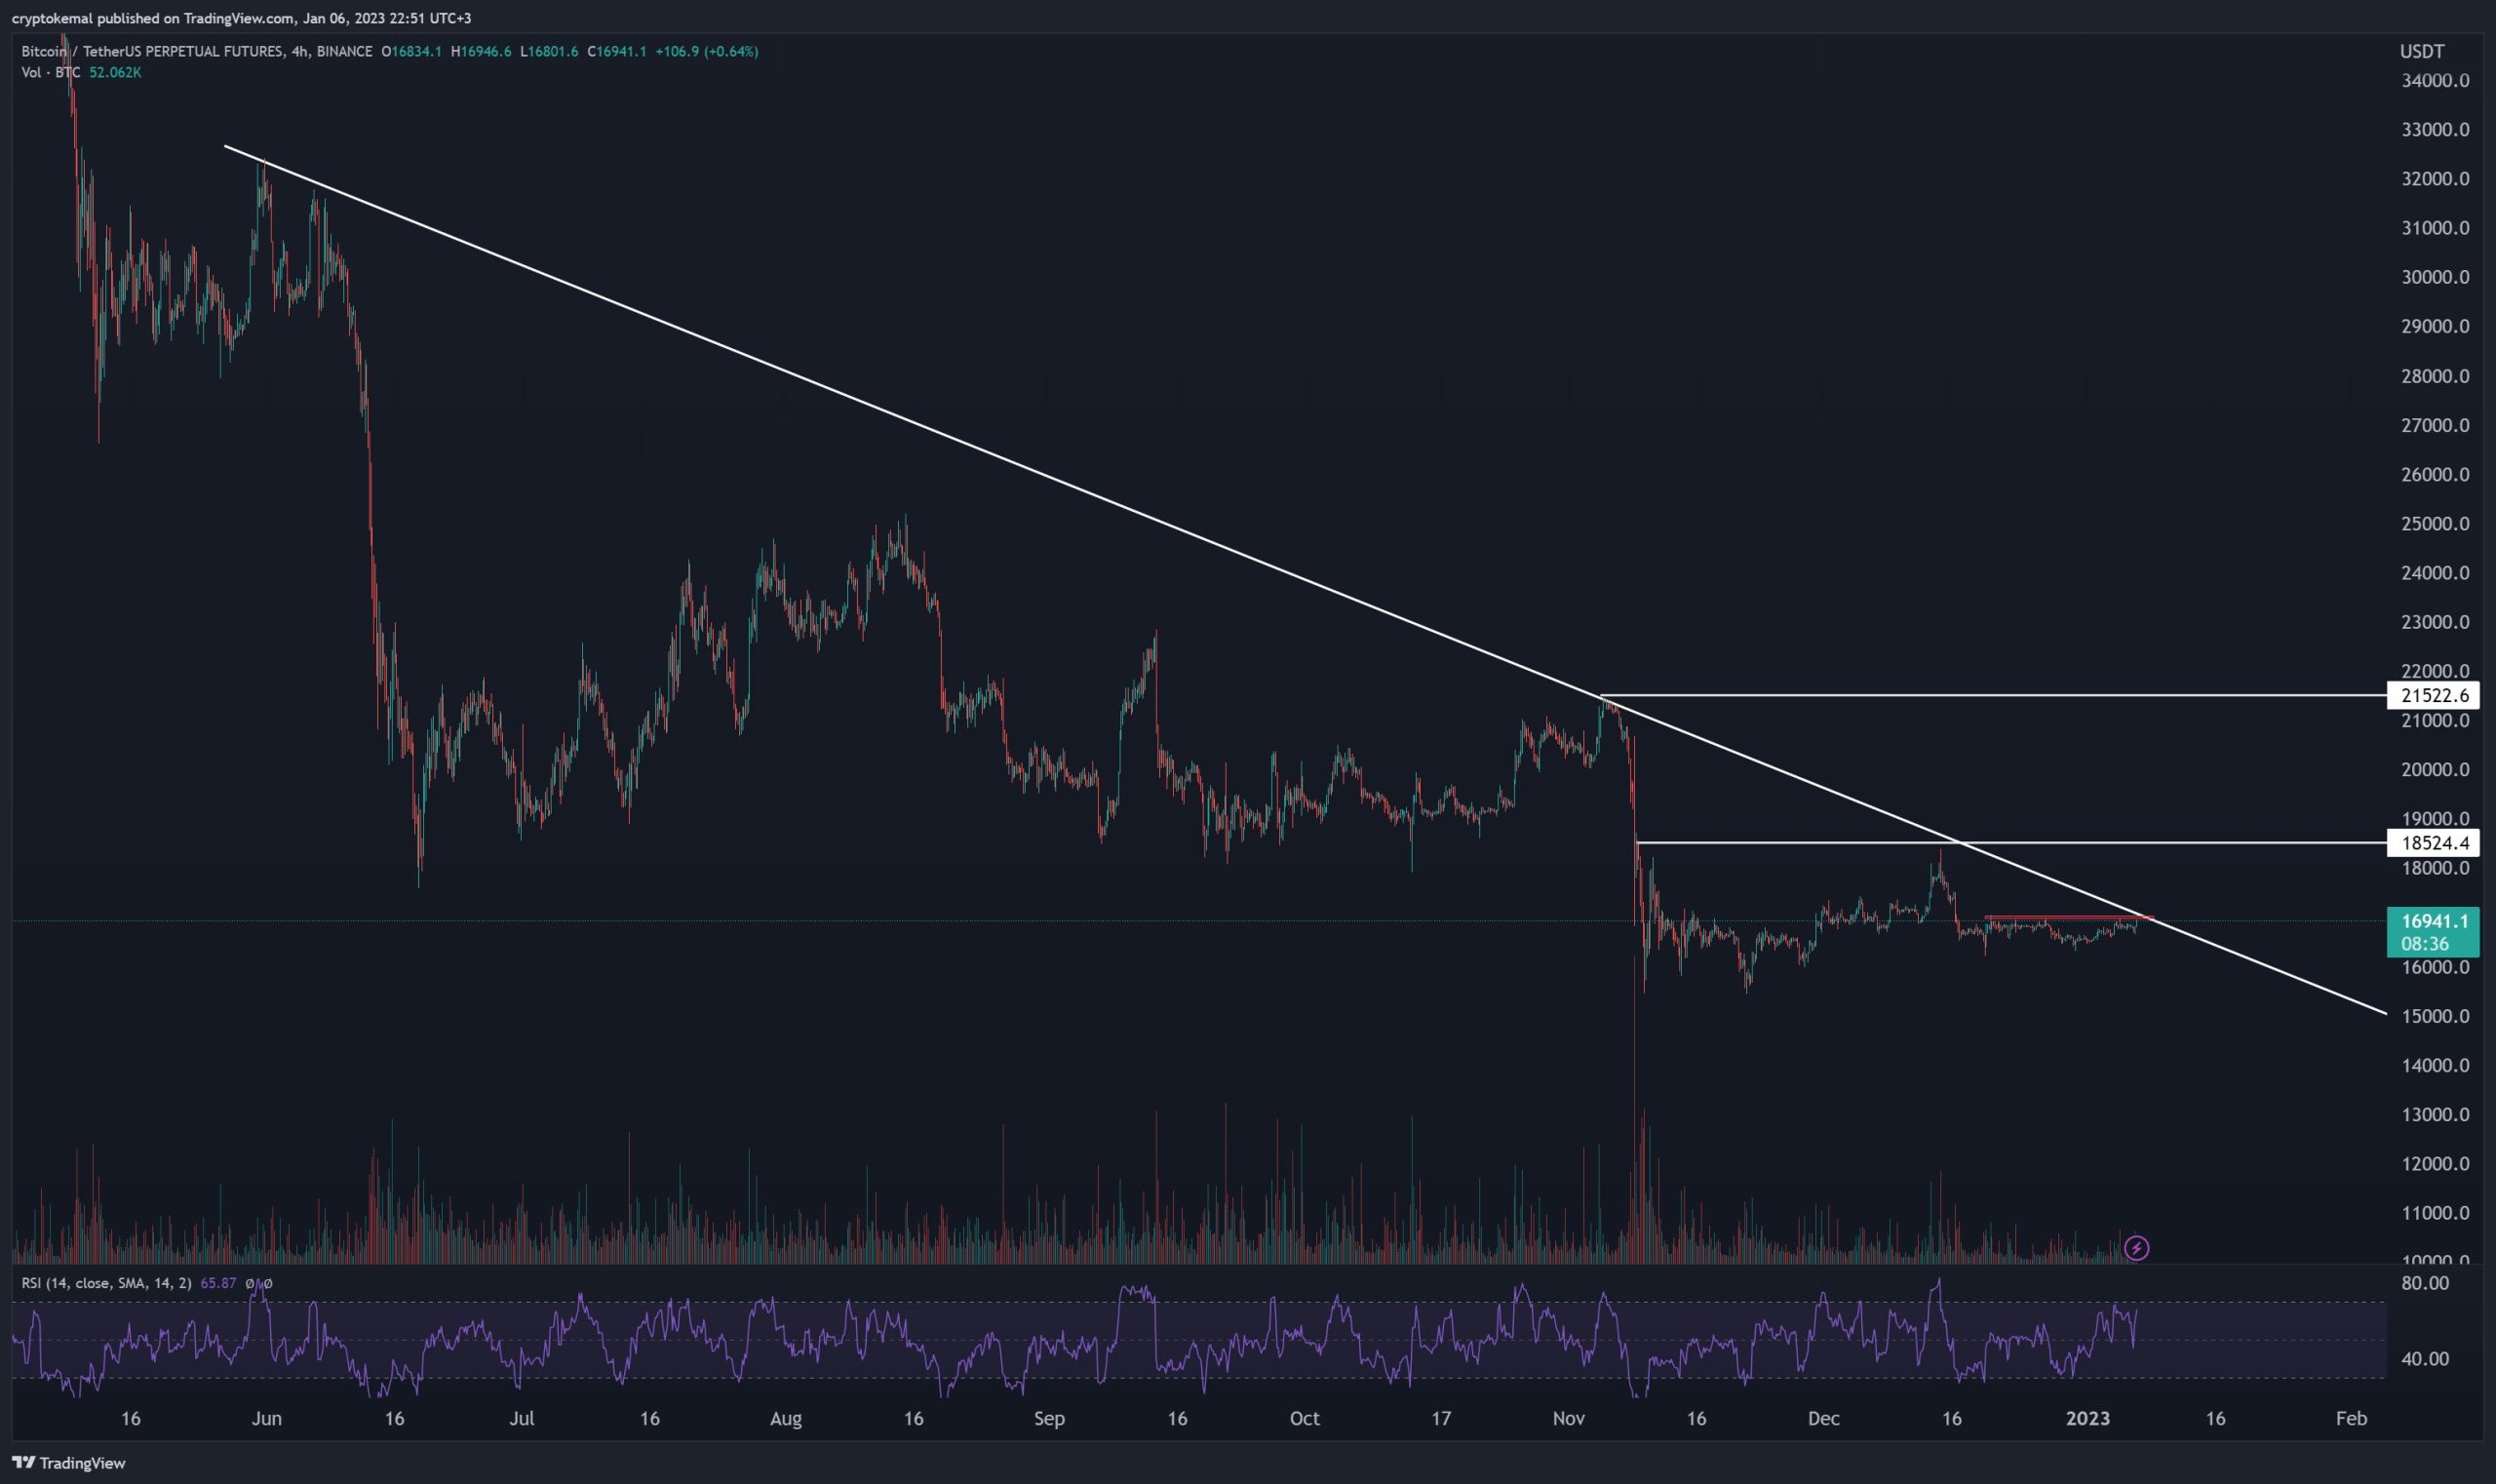Click the short red horizontal line near the current price
Screen dimensions: 2496x1484
pyautogui.click(x=2060, y=917)
